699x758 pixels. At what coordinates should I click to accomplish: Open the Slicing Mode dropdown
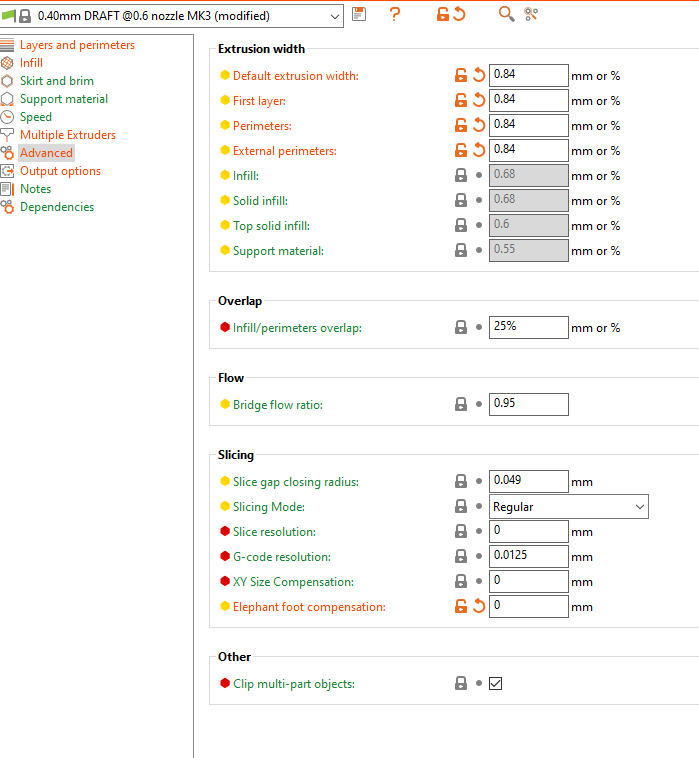click(568, 507)
